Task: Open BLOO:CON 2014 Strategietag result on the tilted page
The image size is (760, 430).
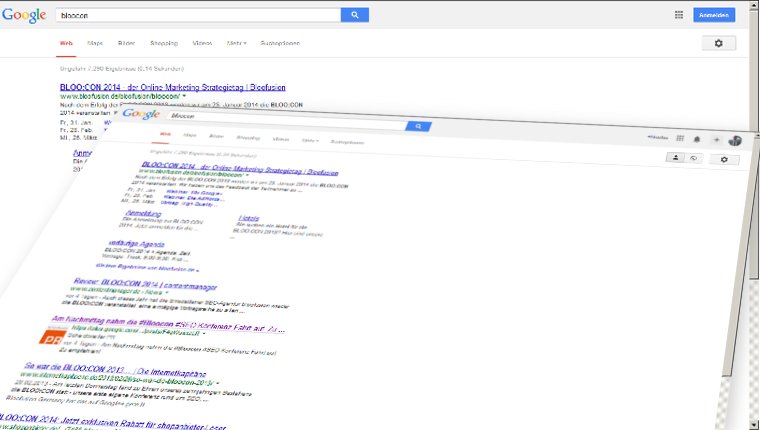Action: (x=240, y=168)
